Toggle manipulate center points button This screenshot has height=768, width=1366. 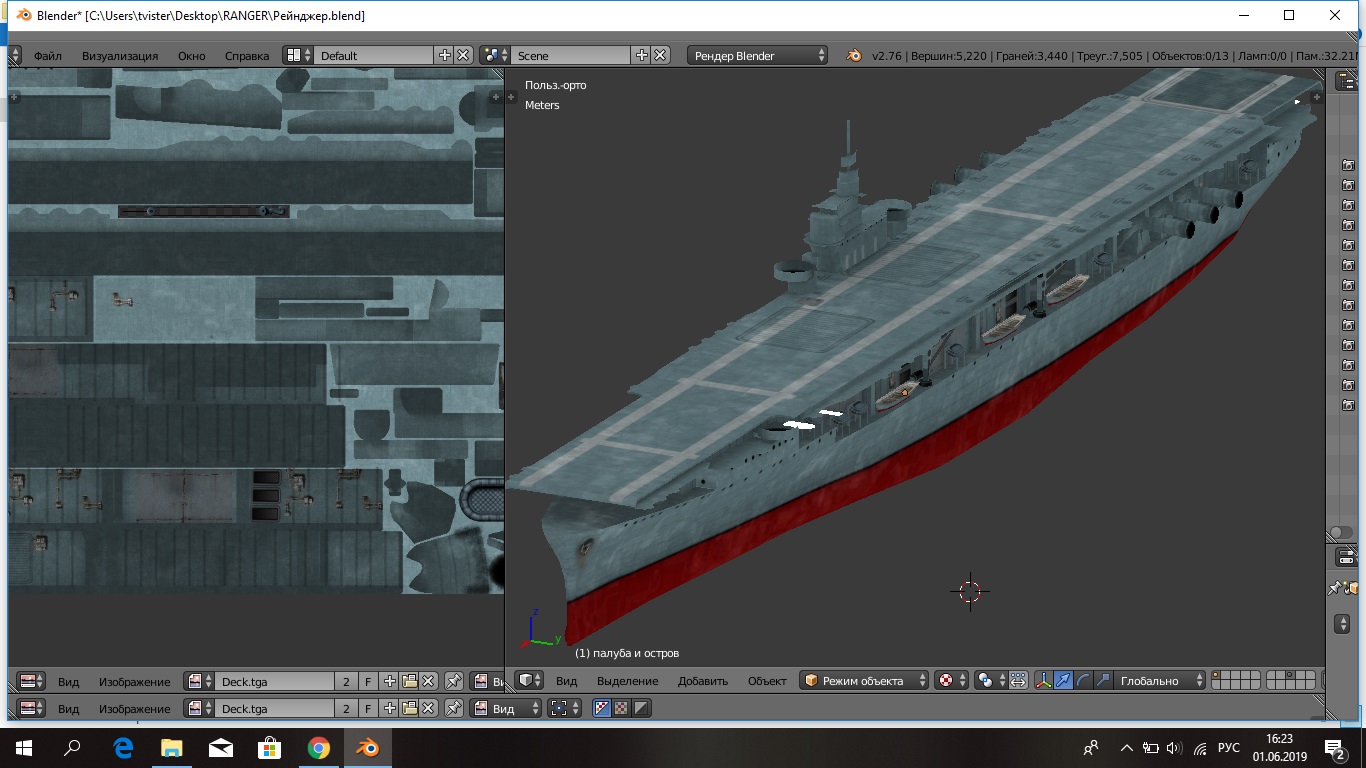[1018, 681]
